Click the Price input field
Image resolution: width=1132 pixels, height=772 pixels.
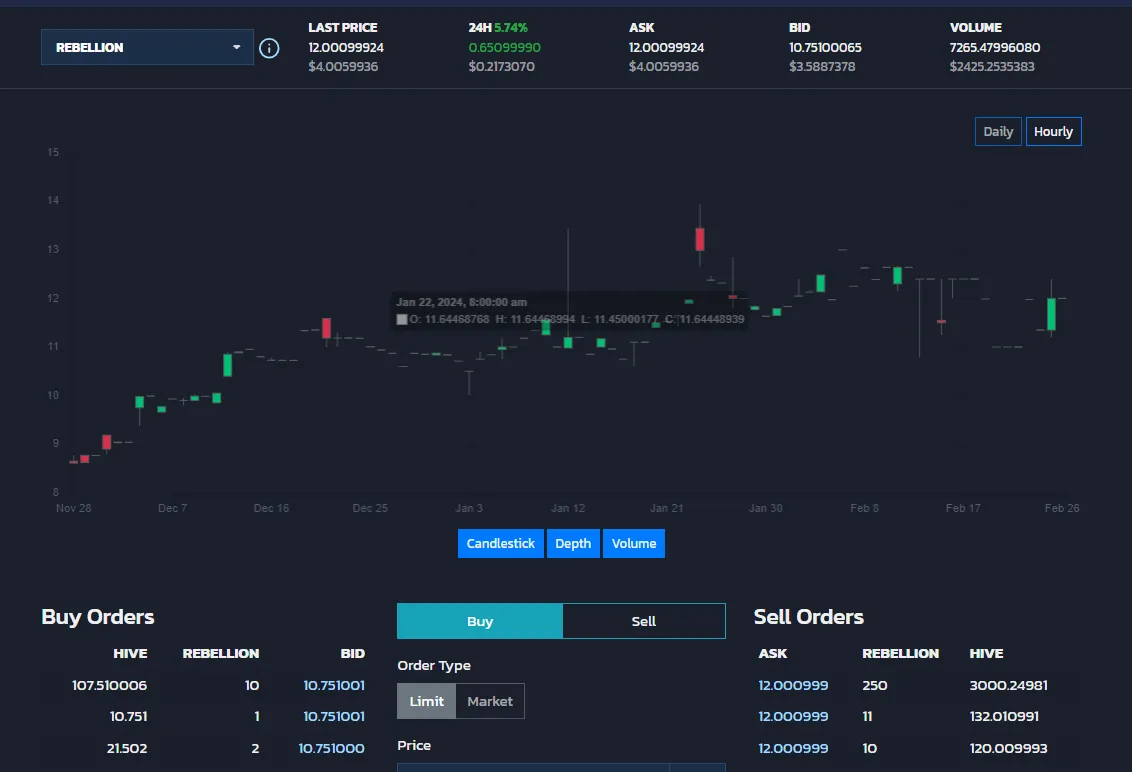click(534, 768)
